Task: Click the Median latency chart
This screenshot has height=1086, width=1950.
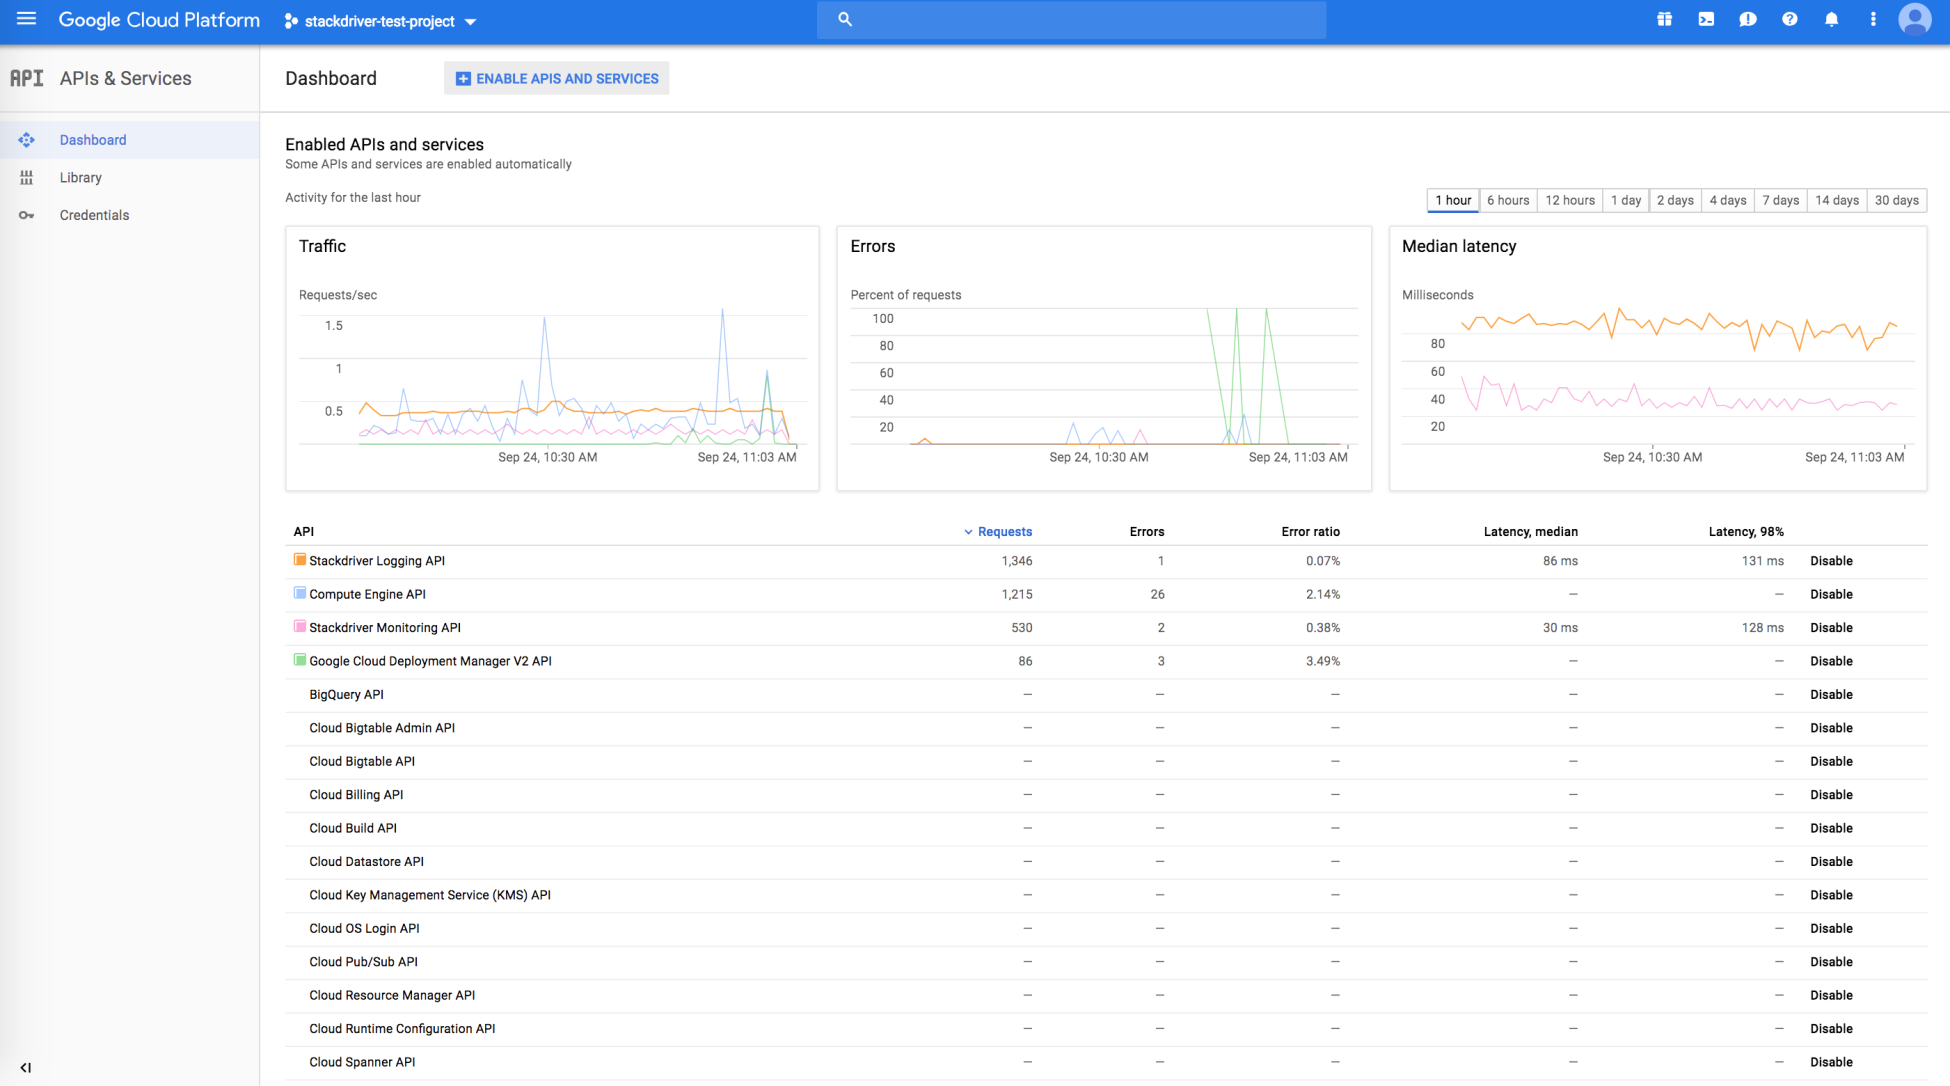Action: pyautogui.click(x=1658, y=358)
